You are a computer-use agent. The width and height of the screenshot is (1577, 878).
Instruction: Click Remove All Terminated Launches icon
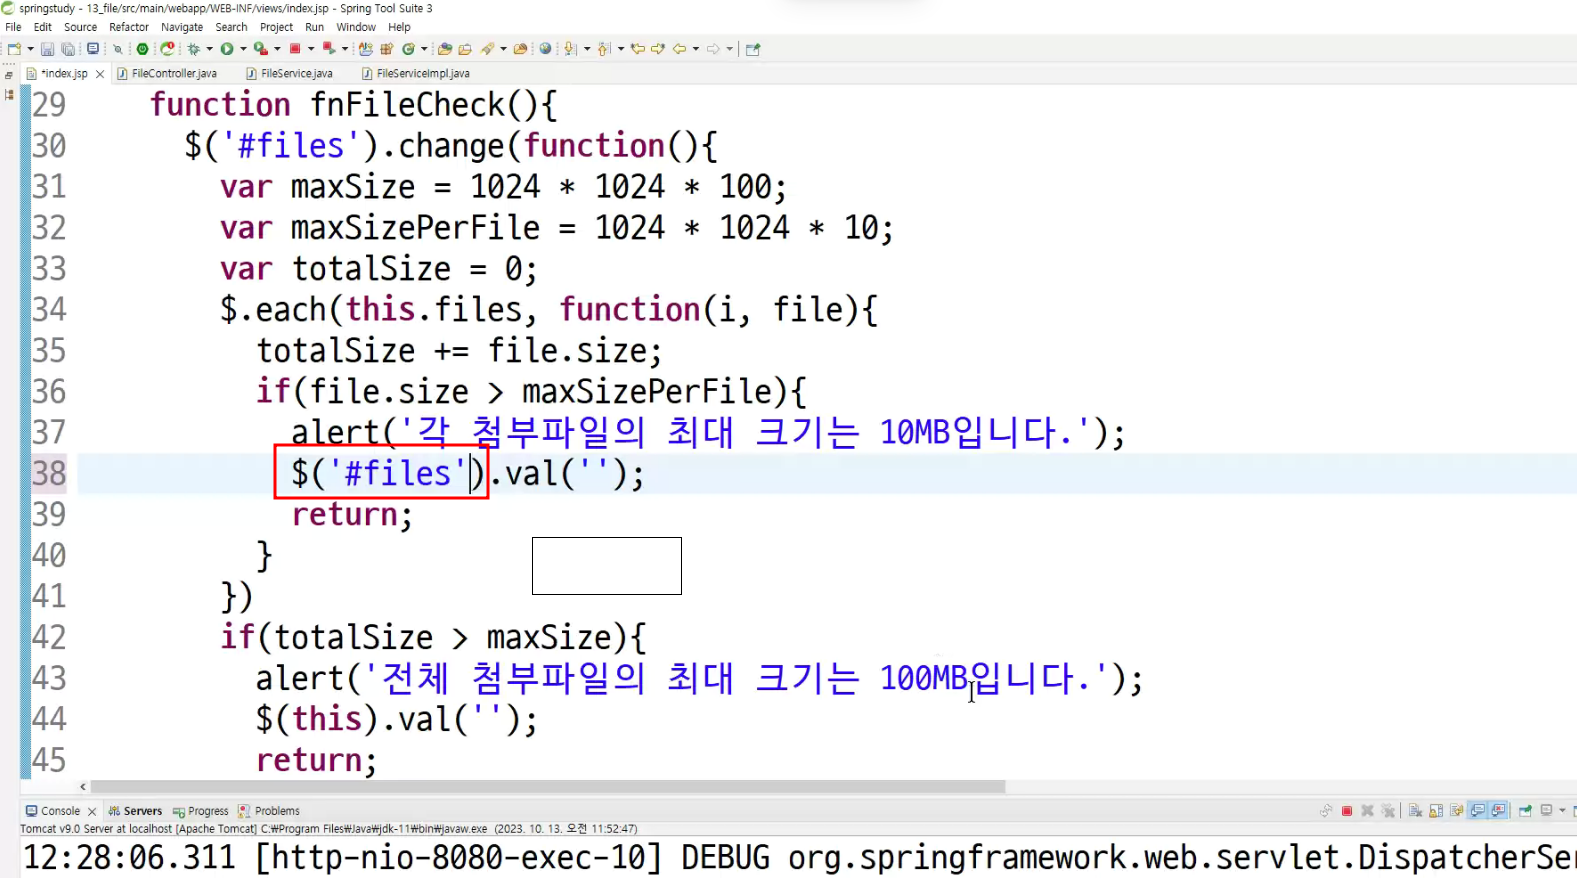point(1388,811)
